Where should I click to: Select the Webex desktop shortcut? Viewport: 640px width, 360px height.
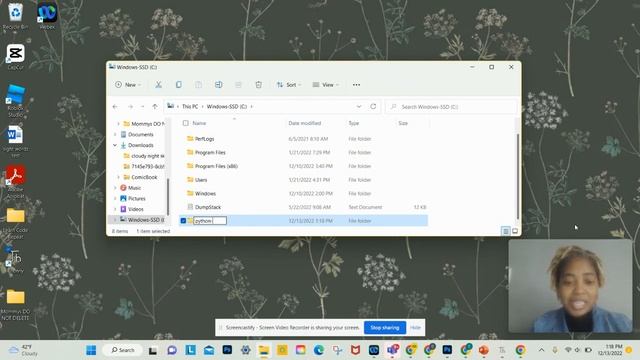[x=47, y=16]
